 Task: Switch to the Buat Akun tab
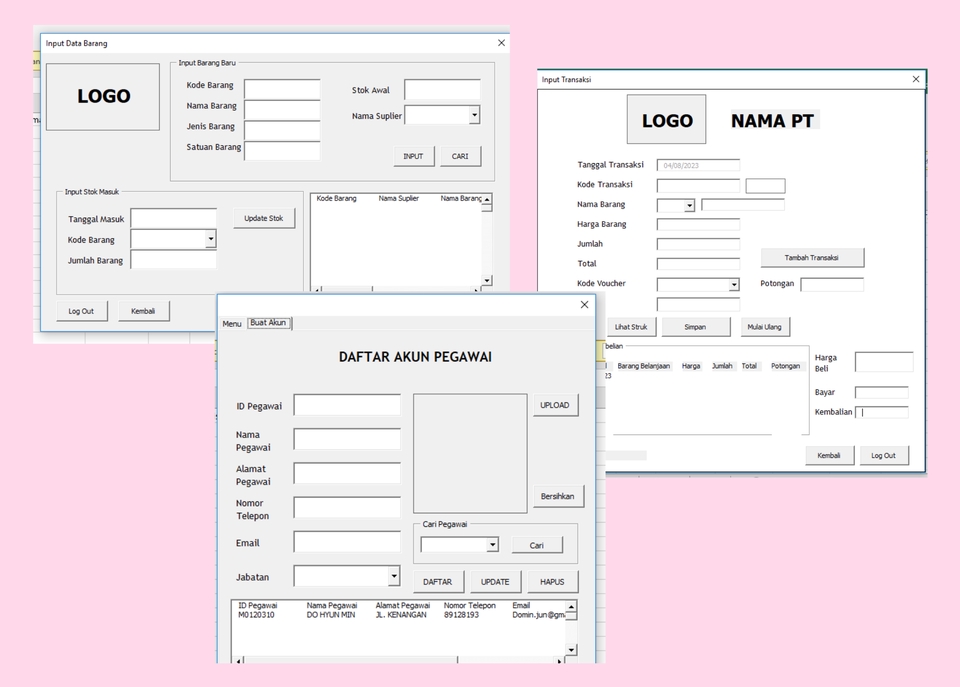[x=268, y=323]
